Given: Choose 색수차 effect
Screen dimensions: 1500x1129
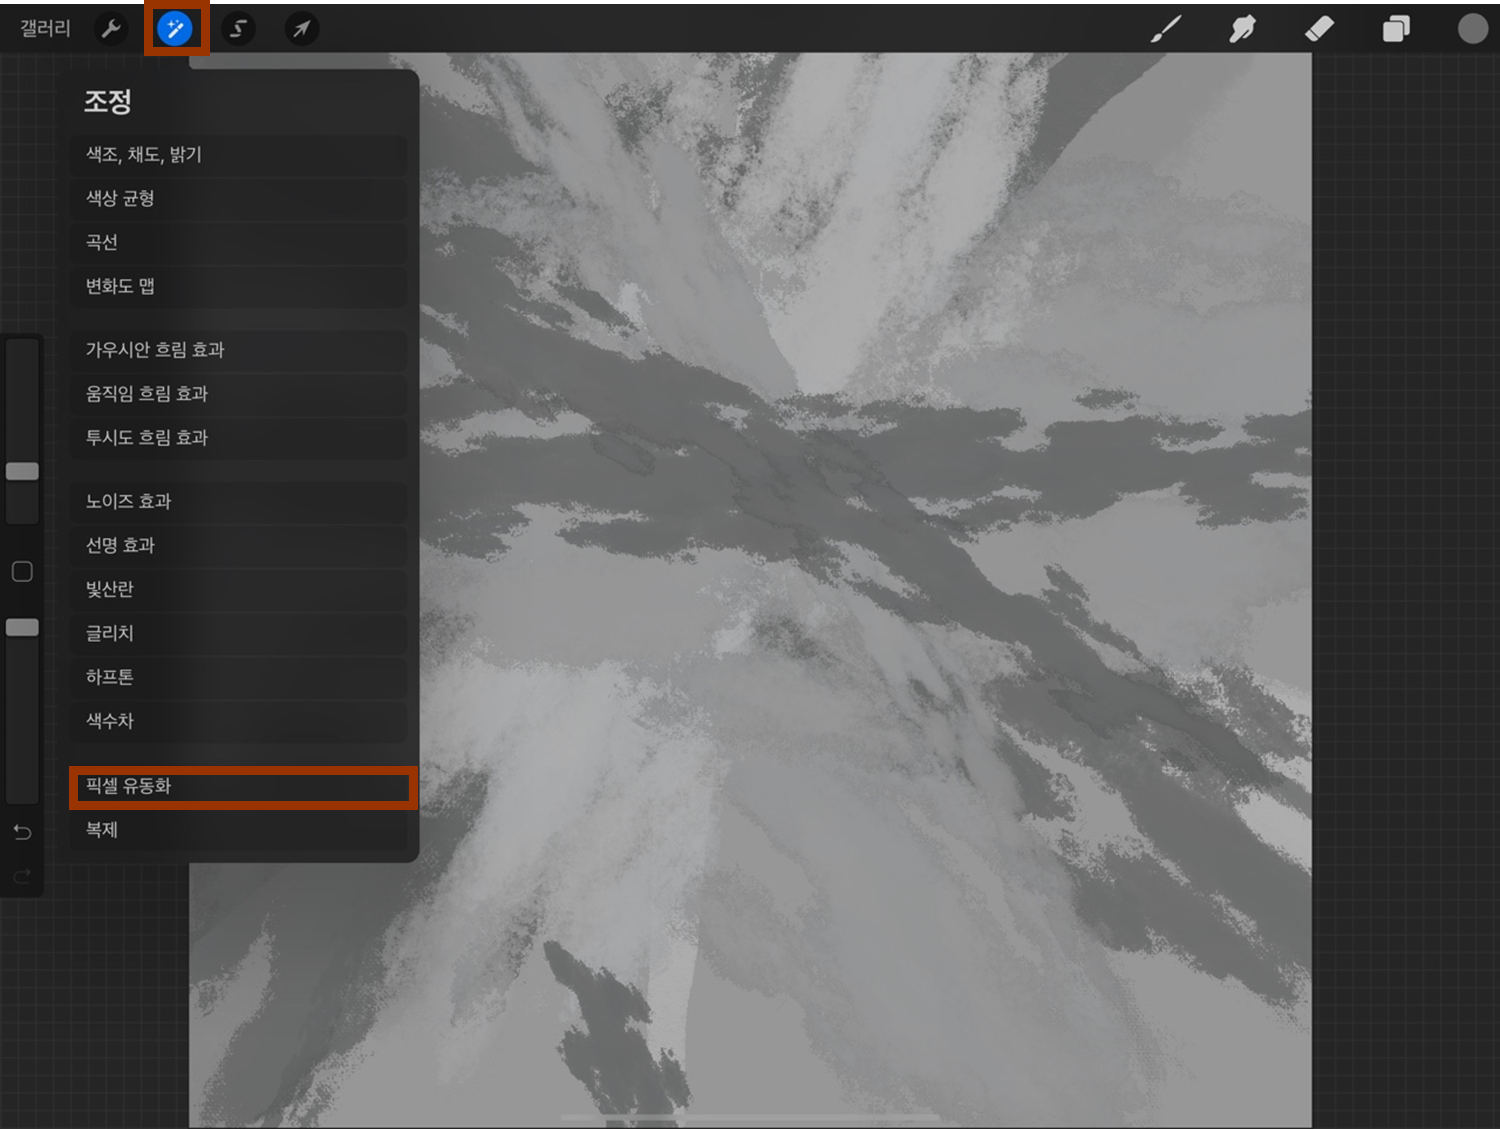Looking at the screenshot, I should [239, 721].
